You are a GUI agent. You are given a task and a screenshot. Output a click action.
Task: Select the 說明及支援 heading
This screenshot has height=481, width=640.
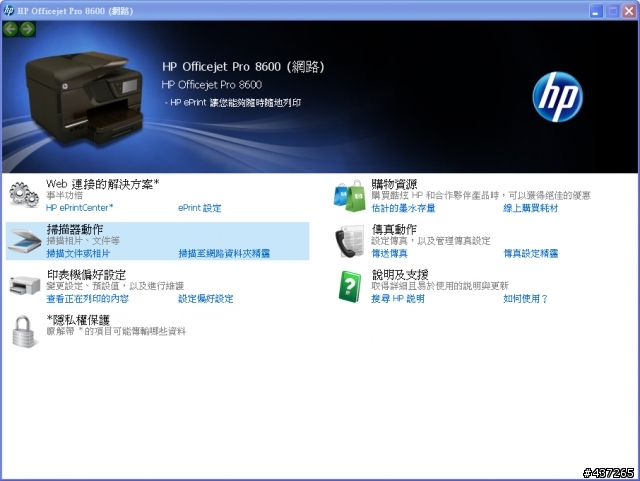(400, 275)
